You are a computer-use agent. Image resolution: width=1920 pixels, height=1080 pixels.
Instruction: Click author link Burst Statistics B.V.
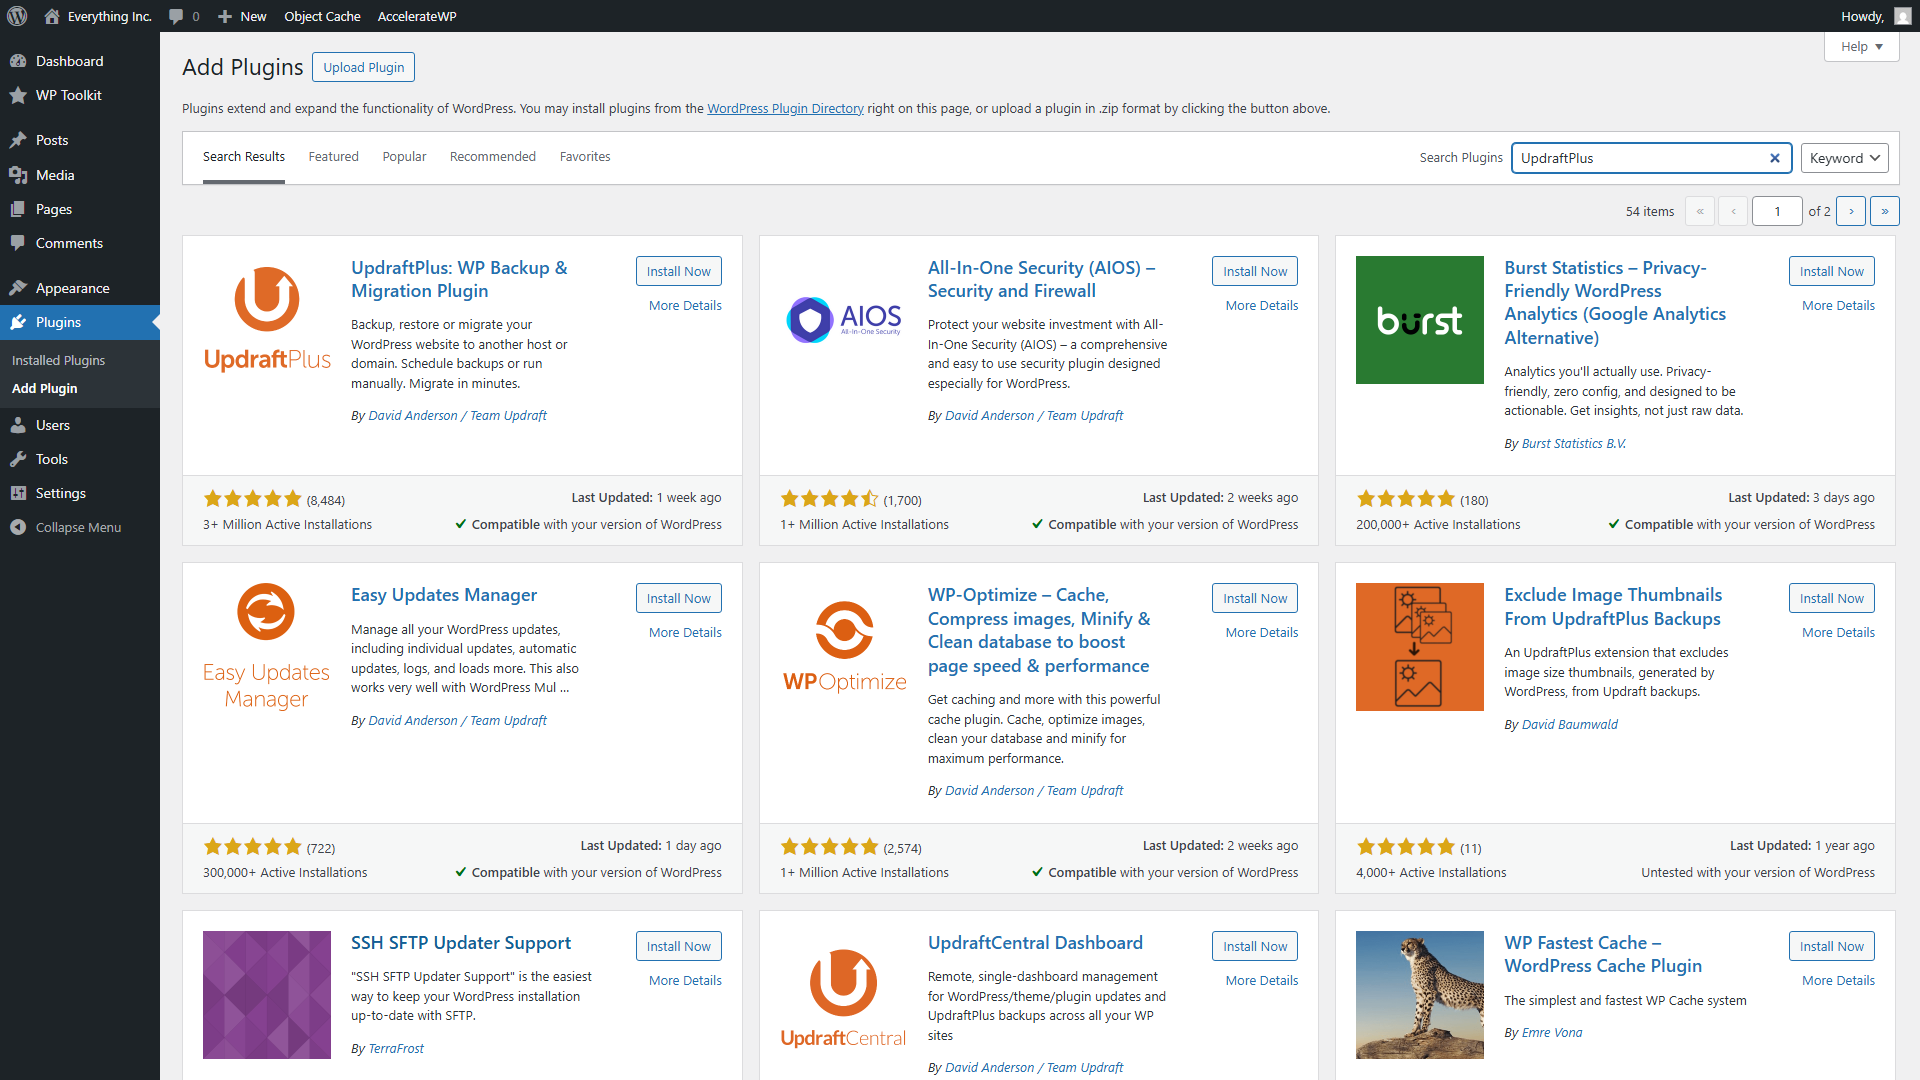(1574, 444)
